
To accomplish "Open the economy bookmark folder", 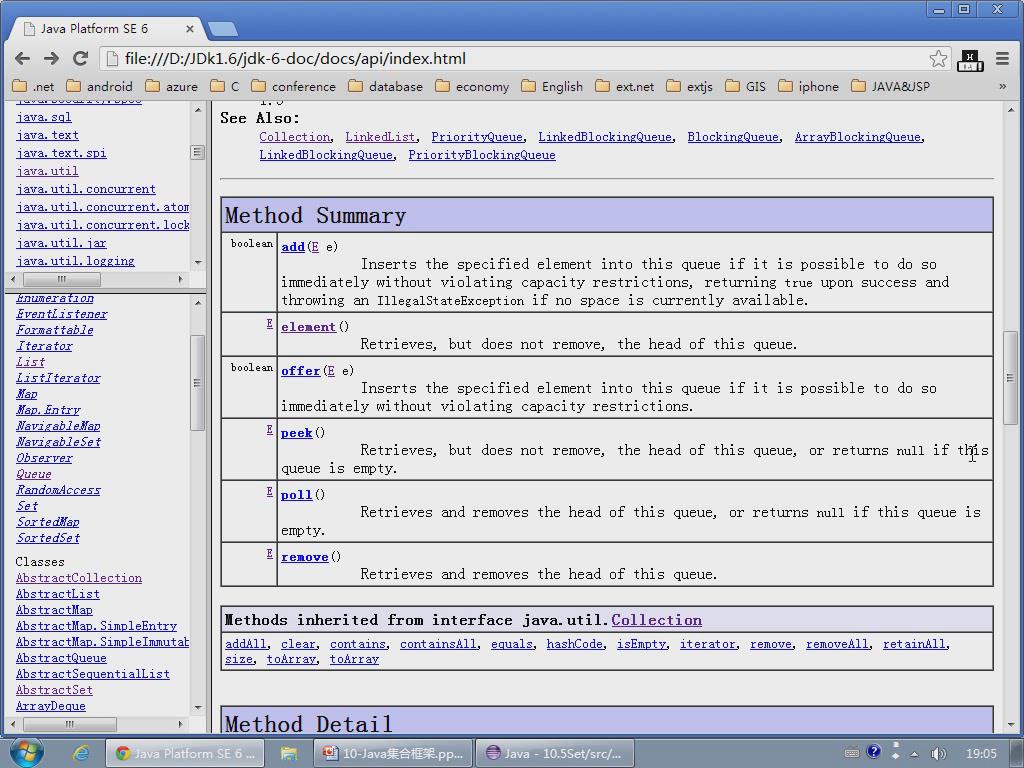I will point(472,86).
